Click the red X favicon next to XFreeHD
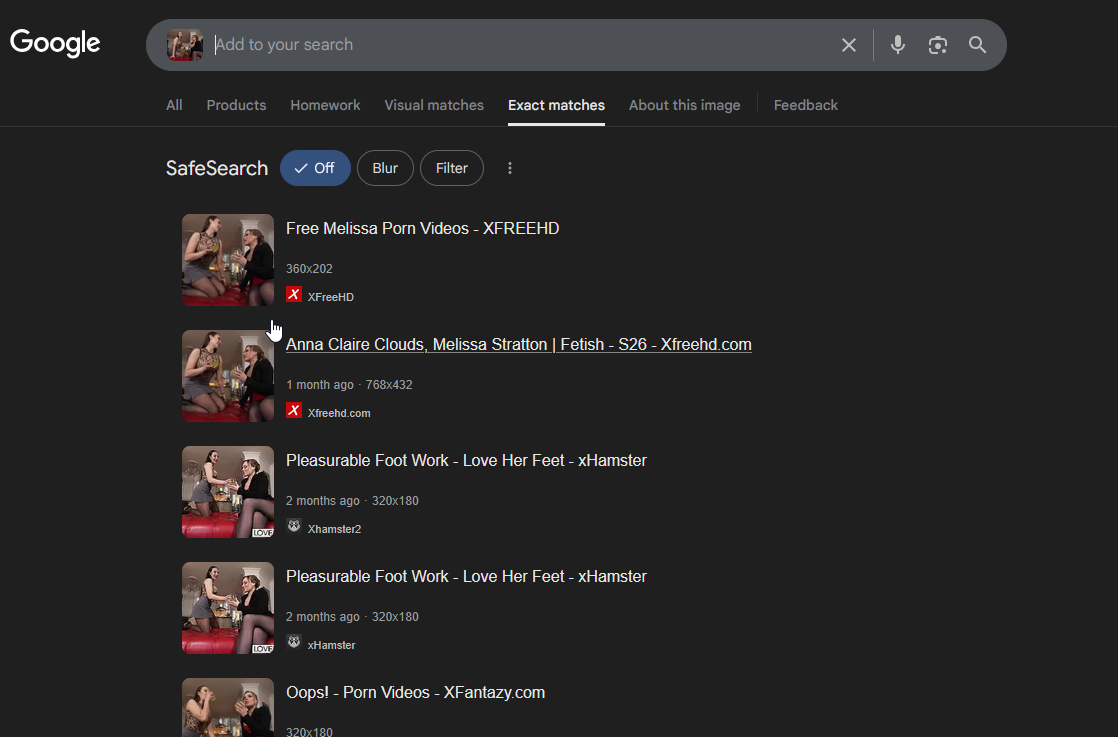 294,294
